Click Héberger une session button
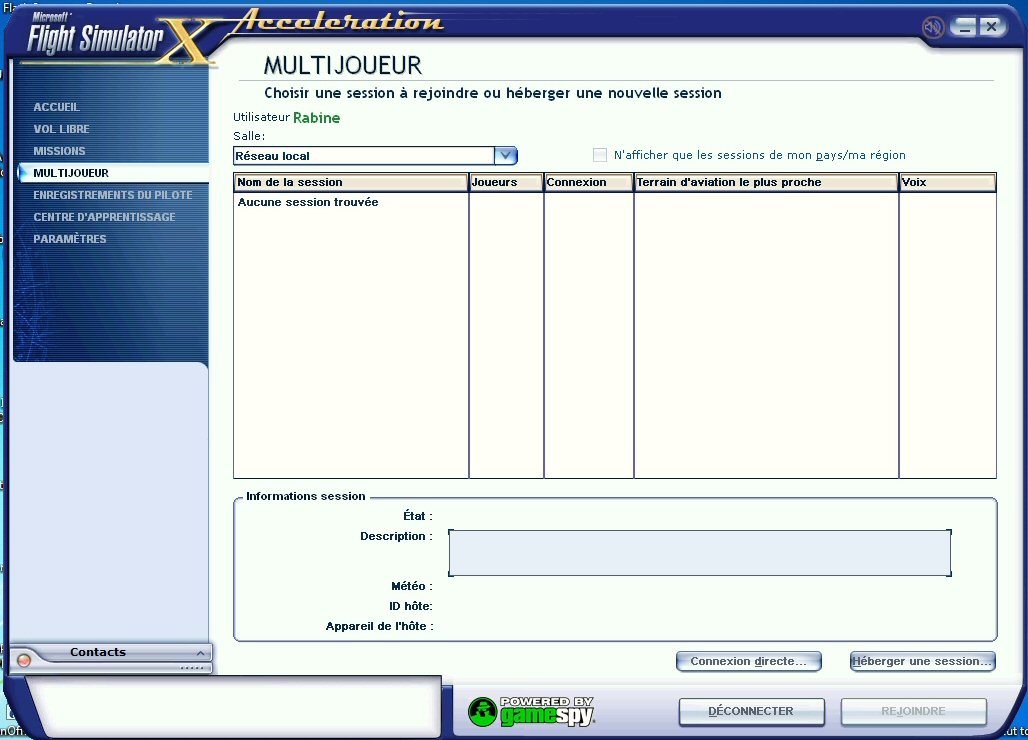 point(922,661)
